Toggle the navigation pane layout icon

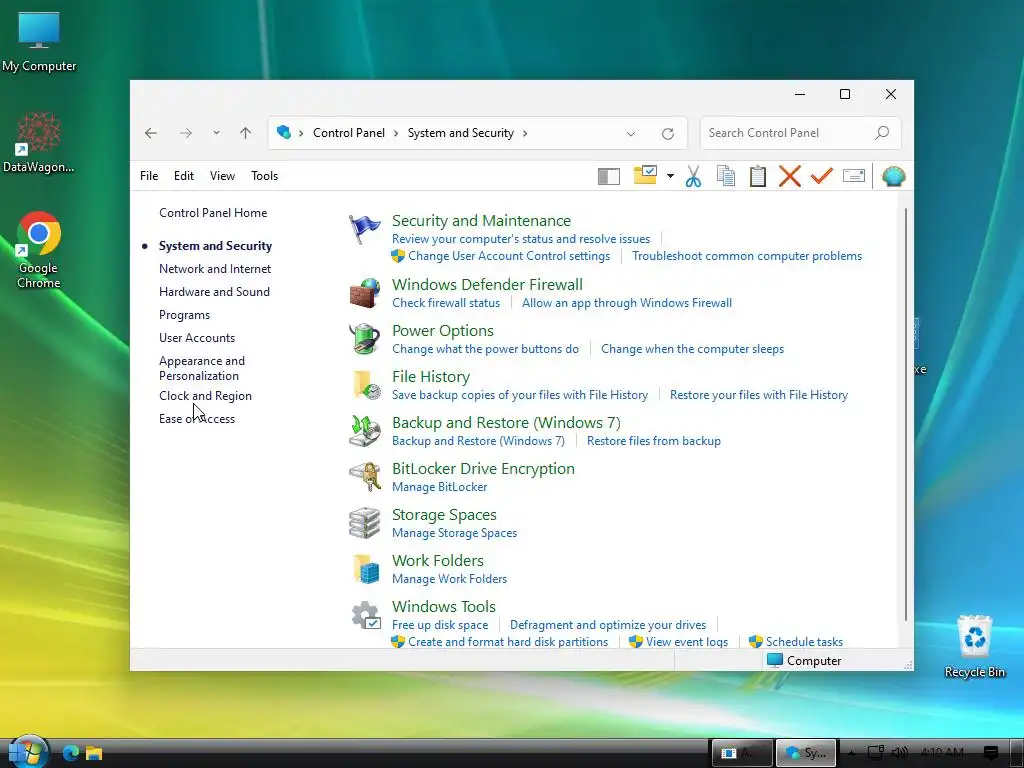609,176
